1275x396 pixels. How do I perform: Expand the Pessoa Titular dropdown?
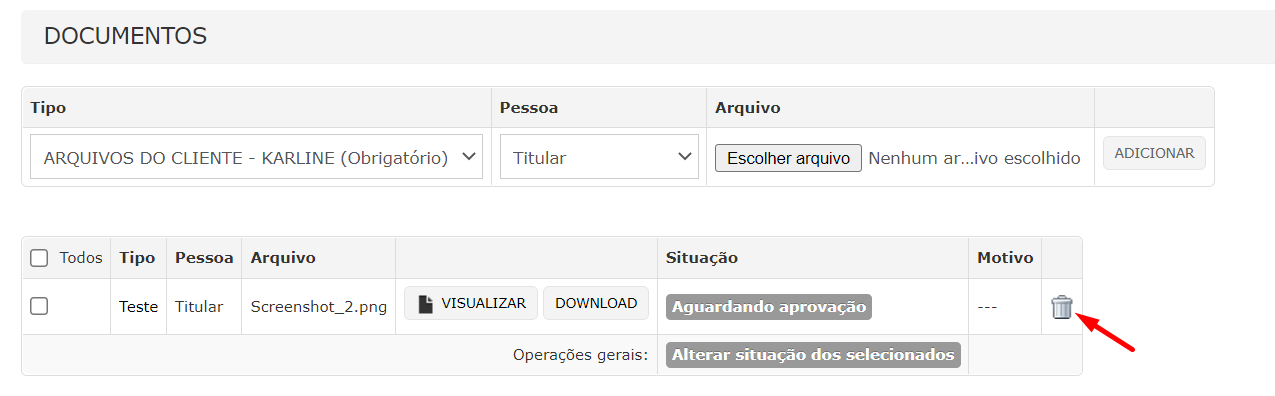pos(599,157)
